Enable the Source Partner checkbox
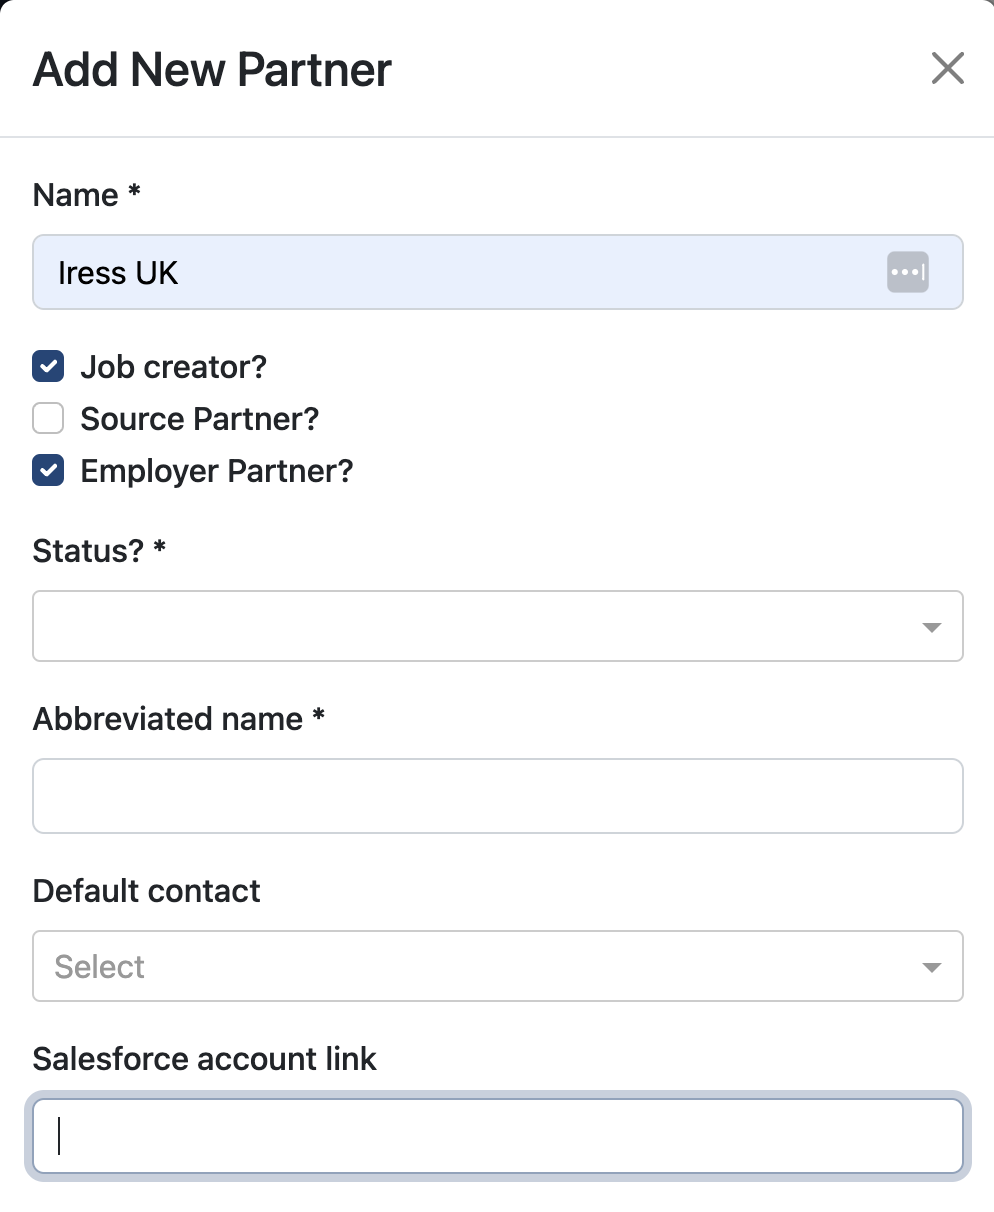 coord(48,419)
